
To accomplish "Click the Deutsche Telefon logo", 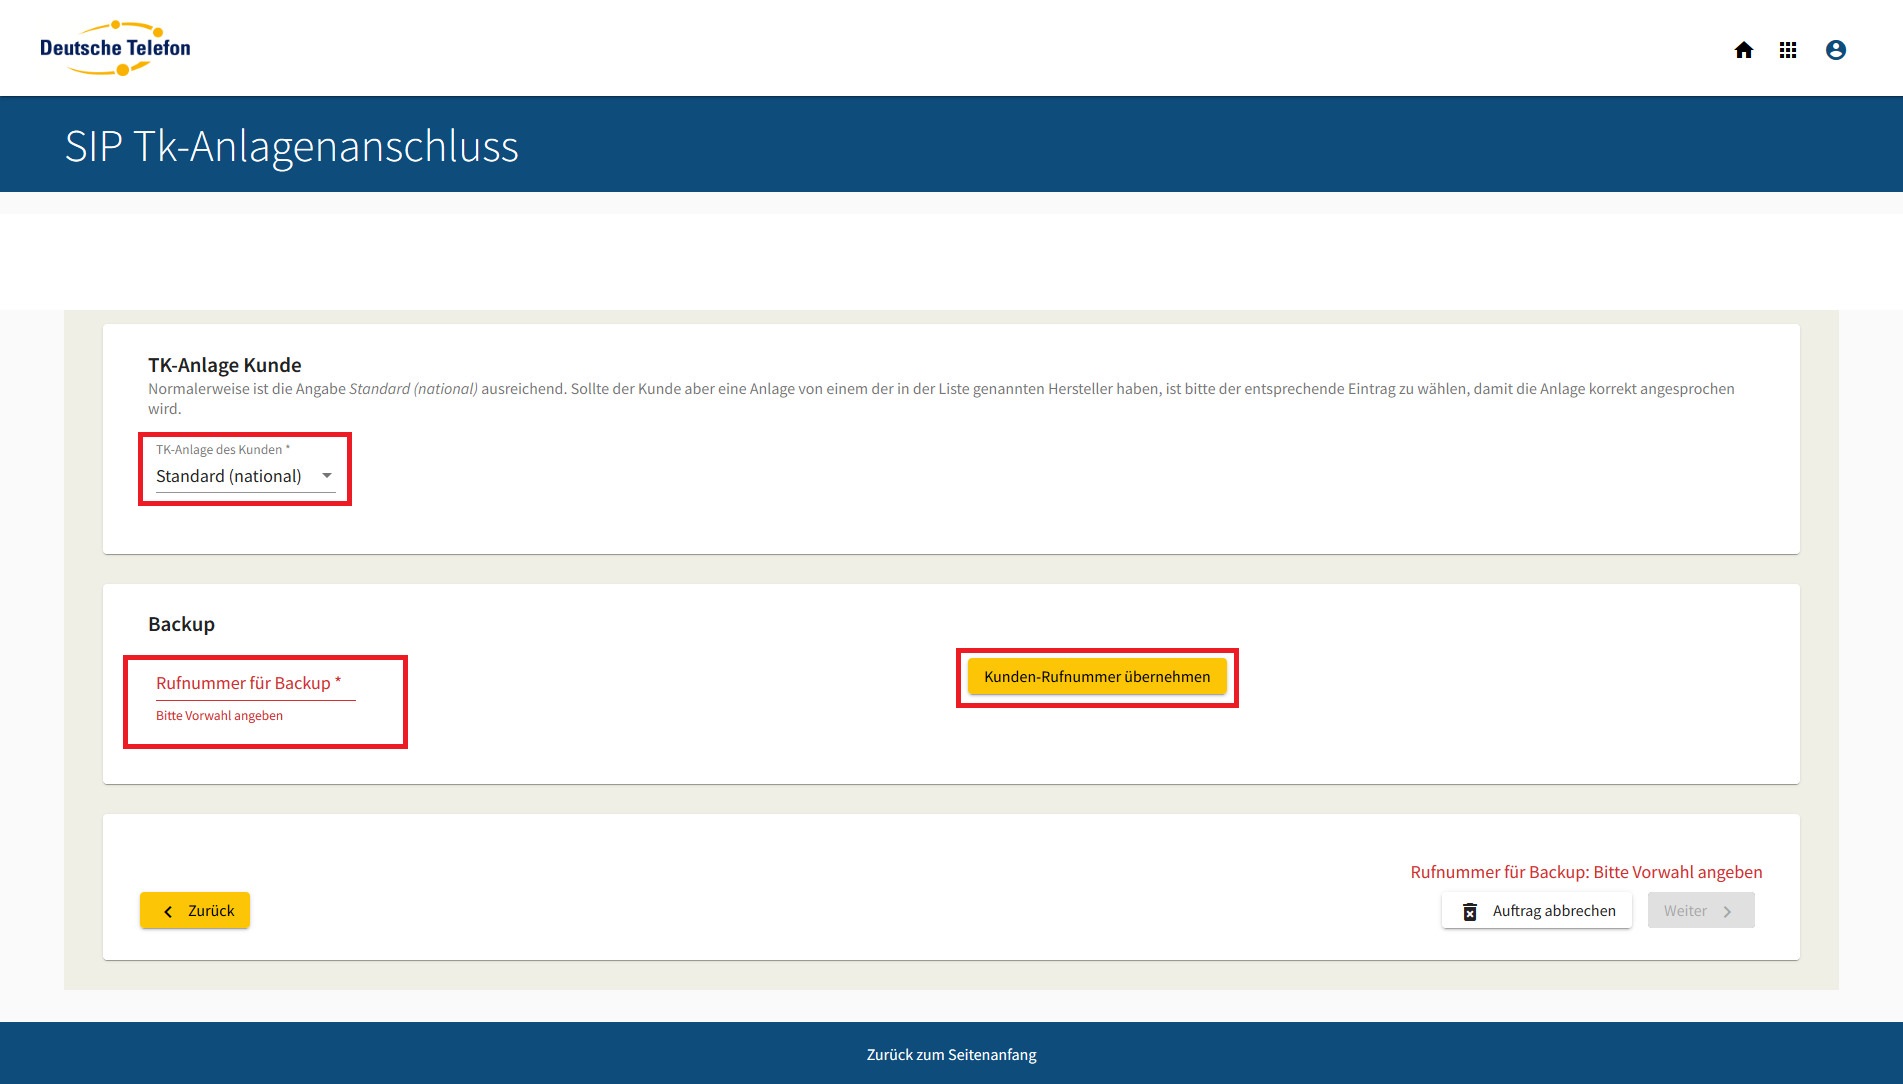I will coord(115,48).
